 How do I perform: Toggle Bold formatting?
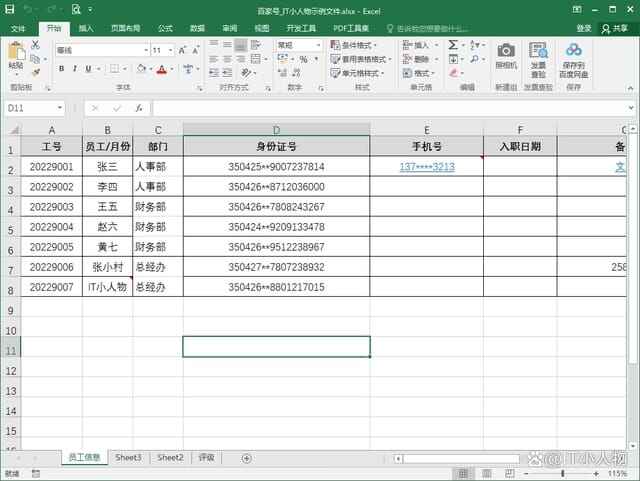pos(61,69)
